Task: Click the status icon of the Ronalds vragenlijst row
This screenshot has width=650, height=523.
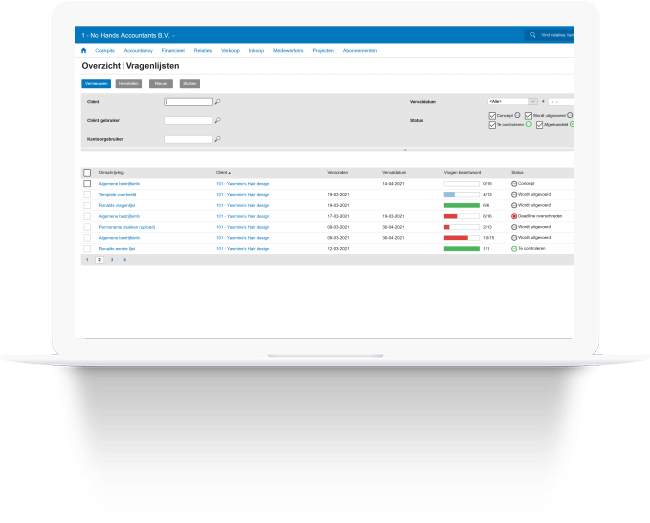Action: [x=514, y=205]
